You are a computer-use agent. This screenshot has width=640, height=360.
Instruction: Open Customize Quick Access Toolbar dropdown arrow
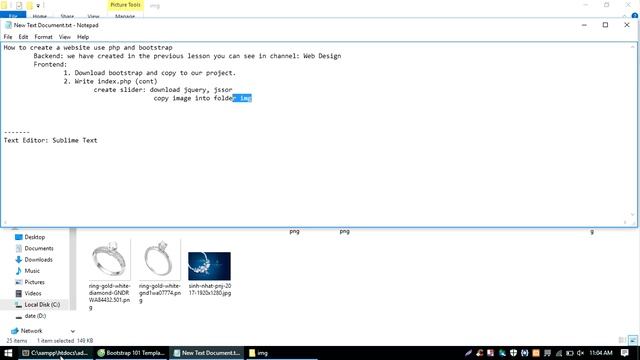pos(38,6)
